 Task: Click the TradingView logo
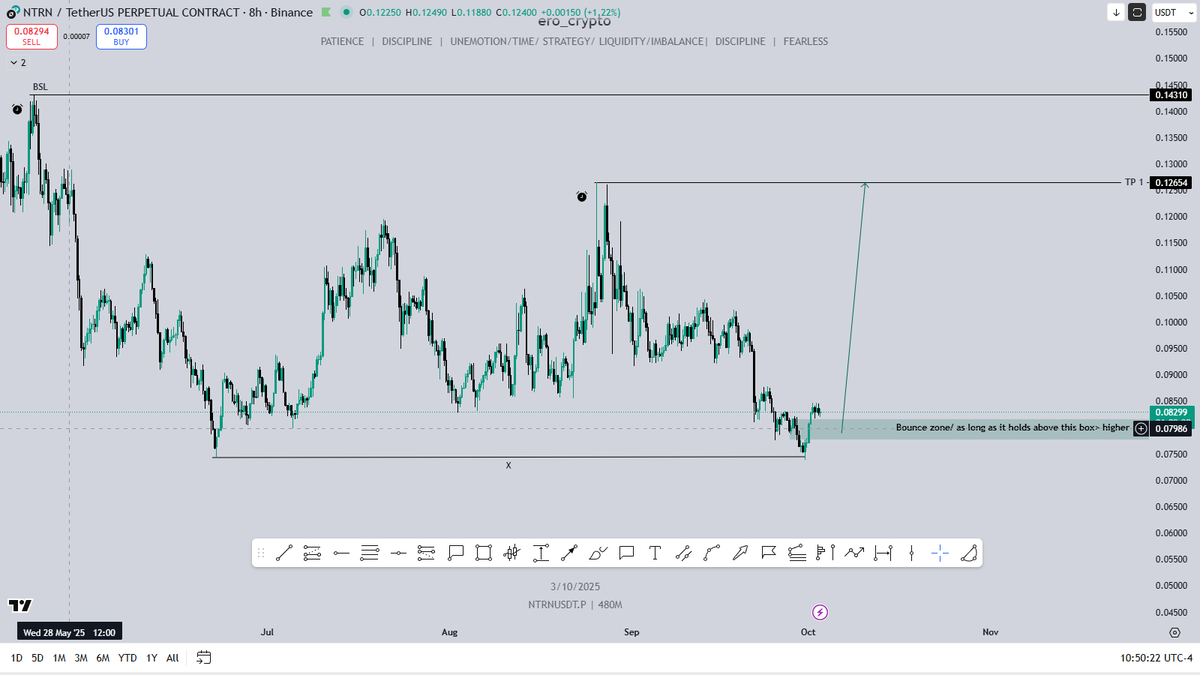20,606
